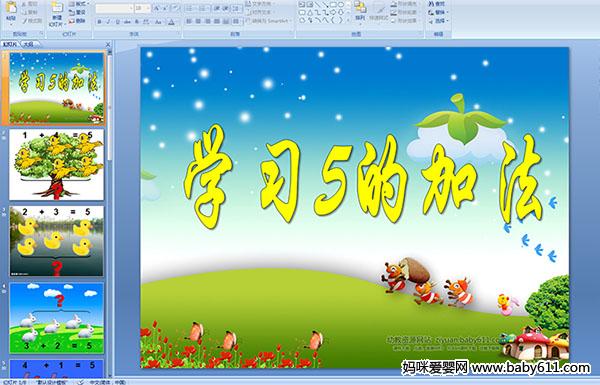Open the font size combo box
The width and height of the screenshot is (600, 385).
pos(142,8)
